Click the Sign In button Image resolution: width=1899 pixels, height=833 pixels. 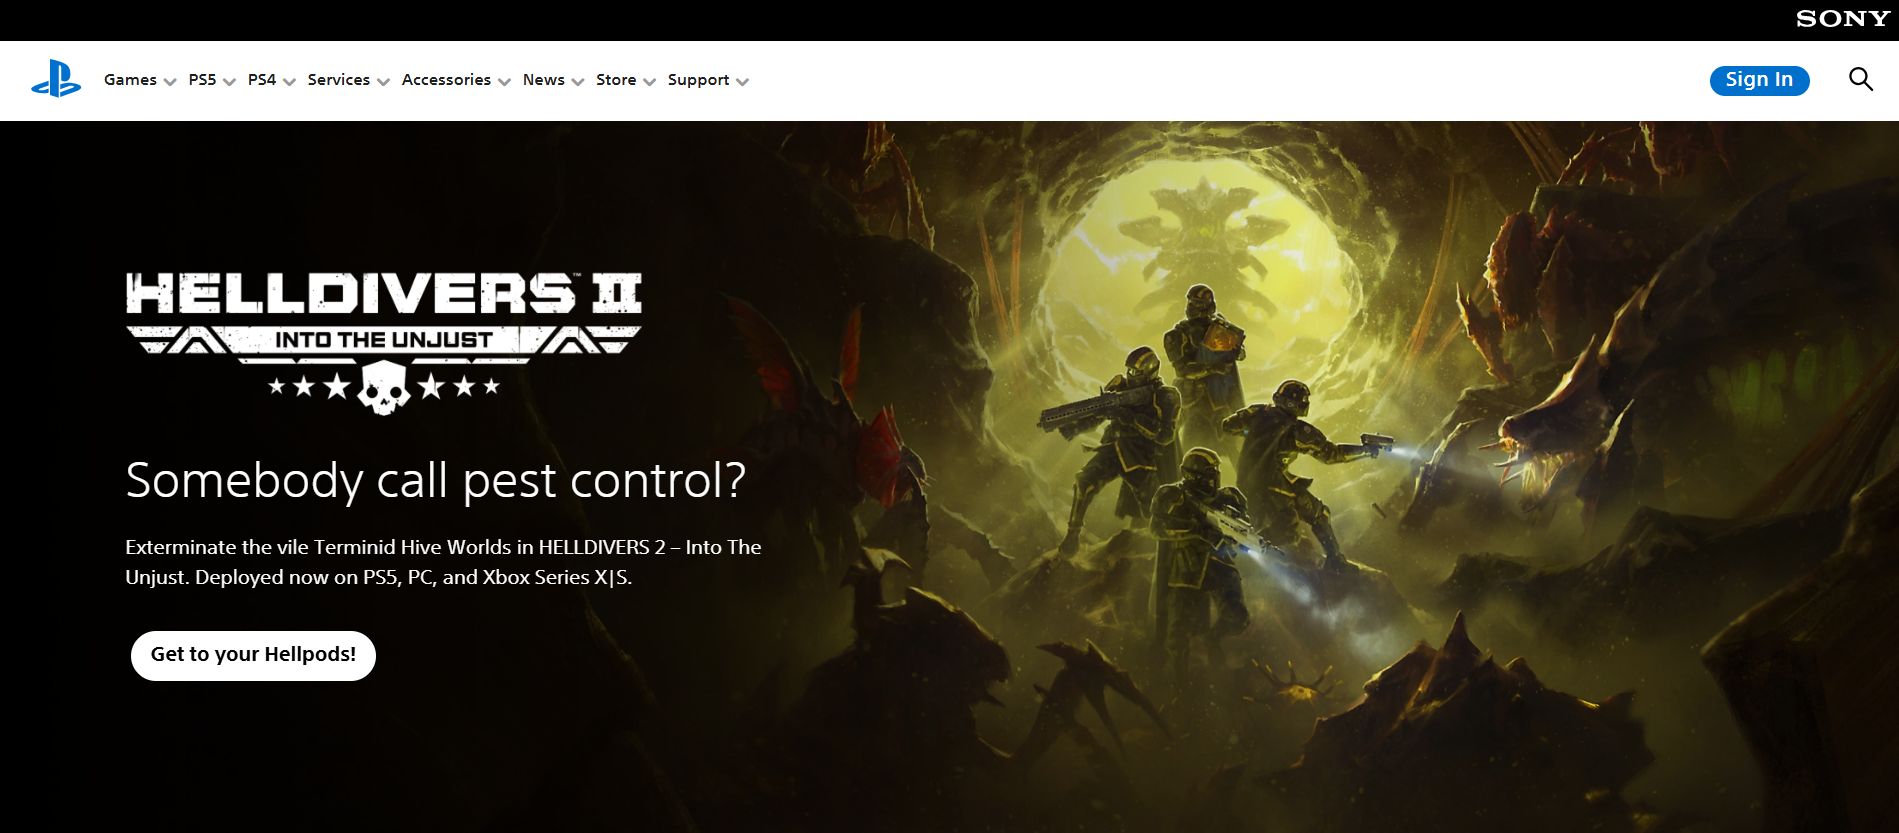tap(1759, 80)
